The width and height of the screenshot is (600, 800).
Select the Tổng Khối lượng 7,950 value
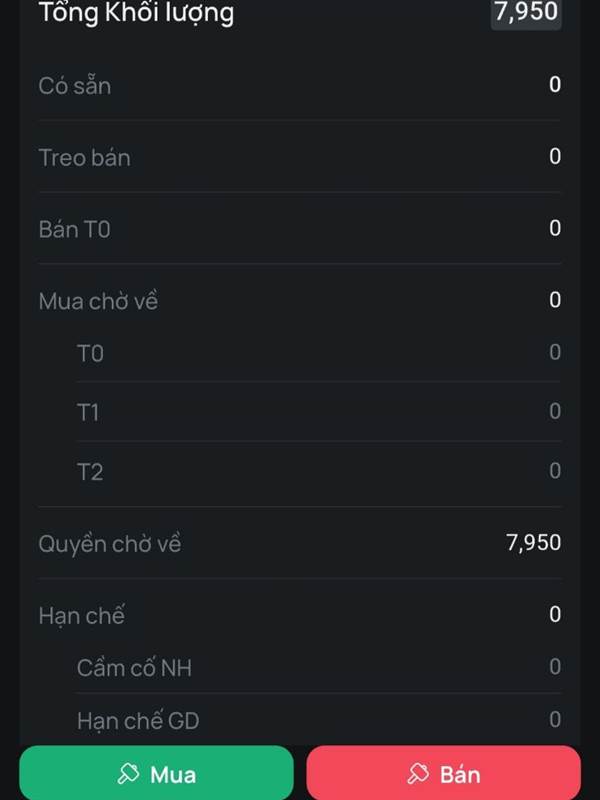526,12
